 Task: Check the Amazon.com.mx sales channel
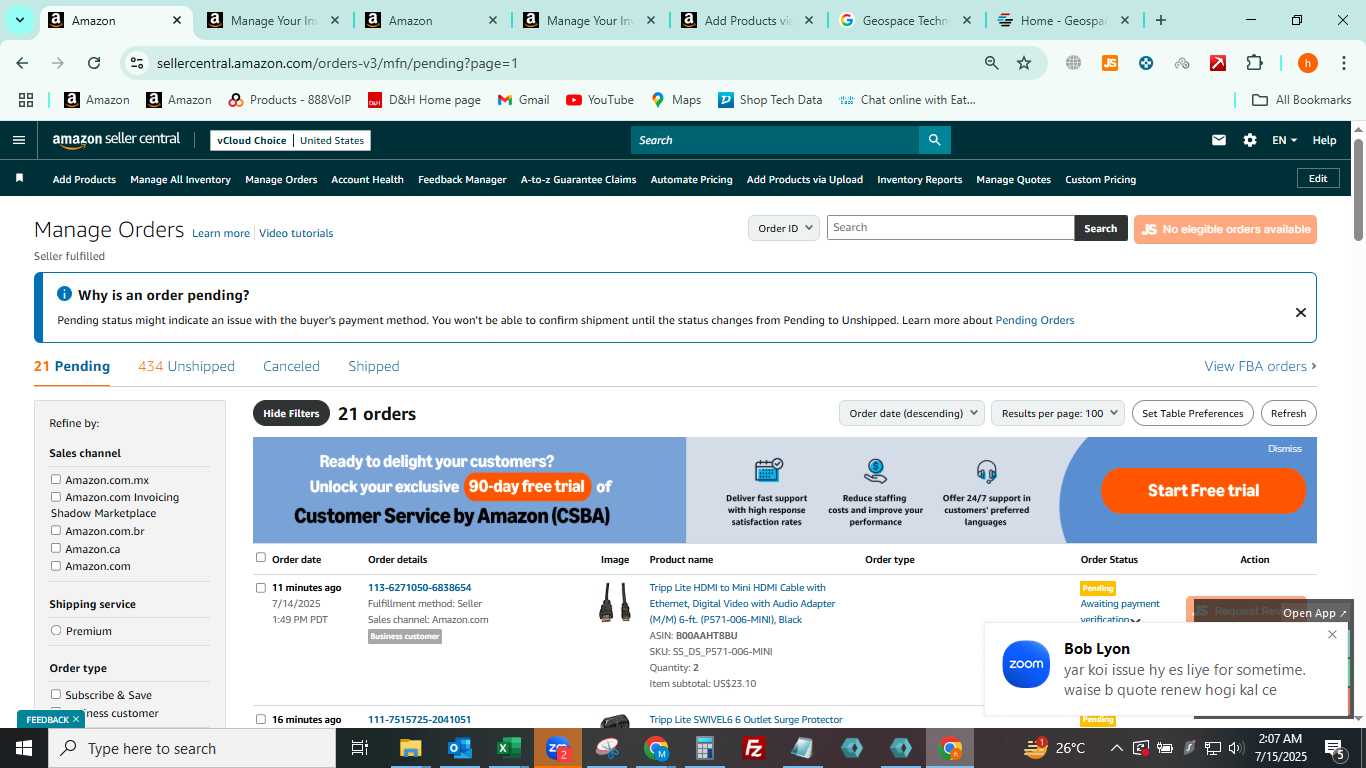[56, 480]
